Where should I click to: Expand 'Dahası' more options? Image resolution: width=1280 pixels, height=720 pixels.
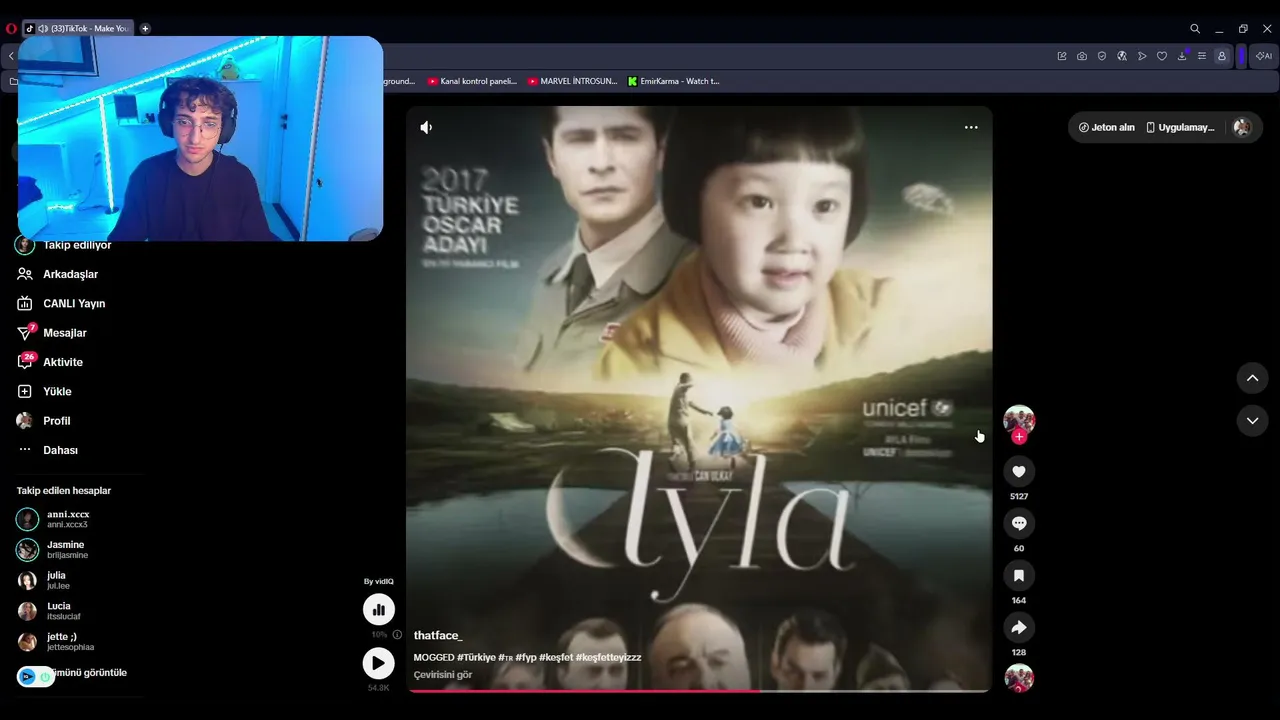(47, 450)
